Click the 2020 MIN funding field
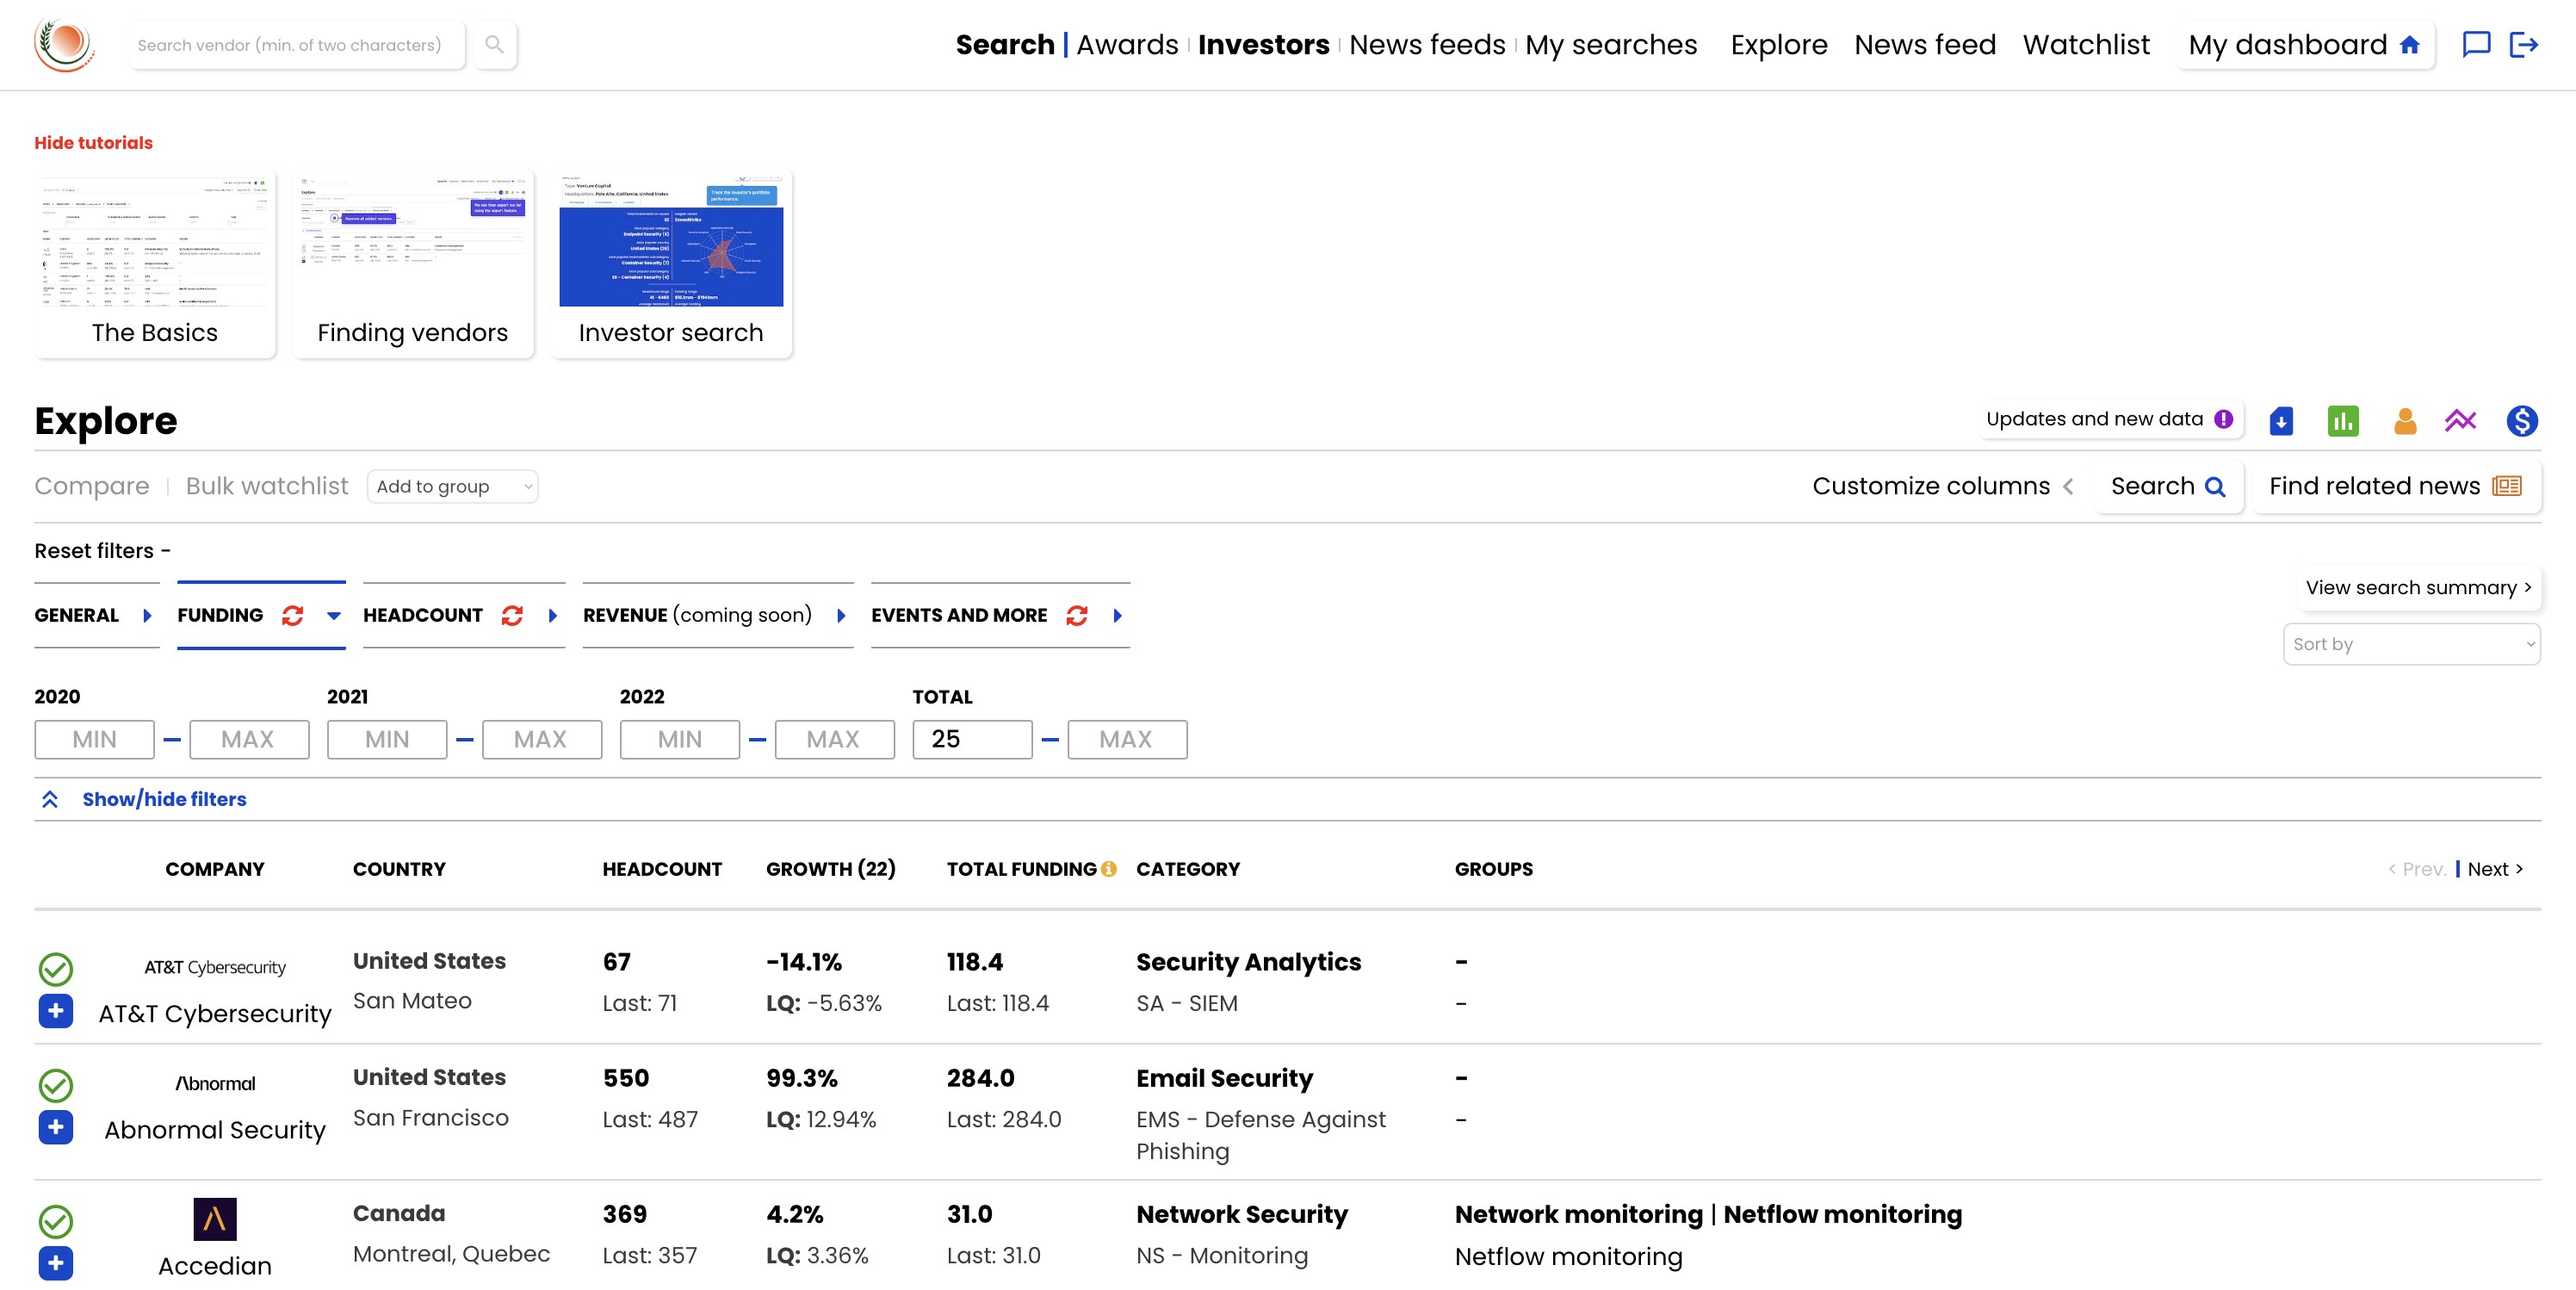This screenshot has height=1290, width=2576. (x=94, y=739)
